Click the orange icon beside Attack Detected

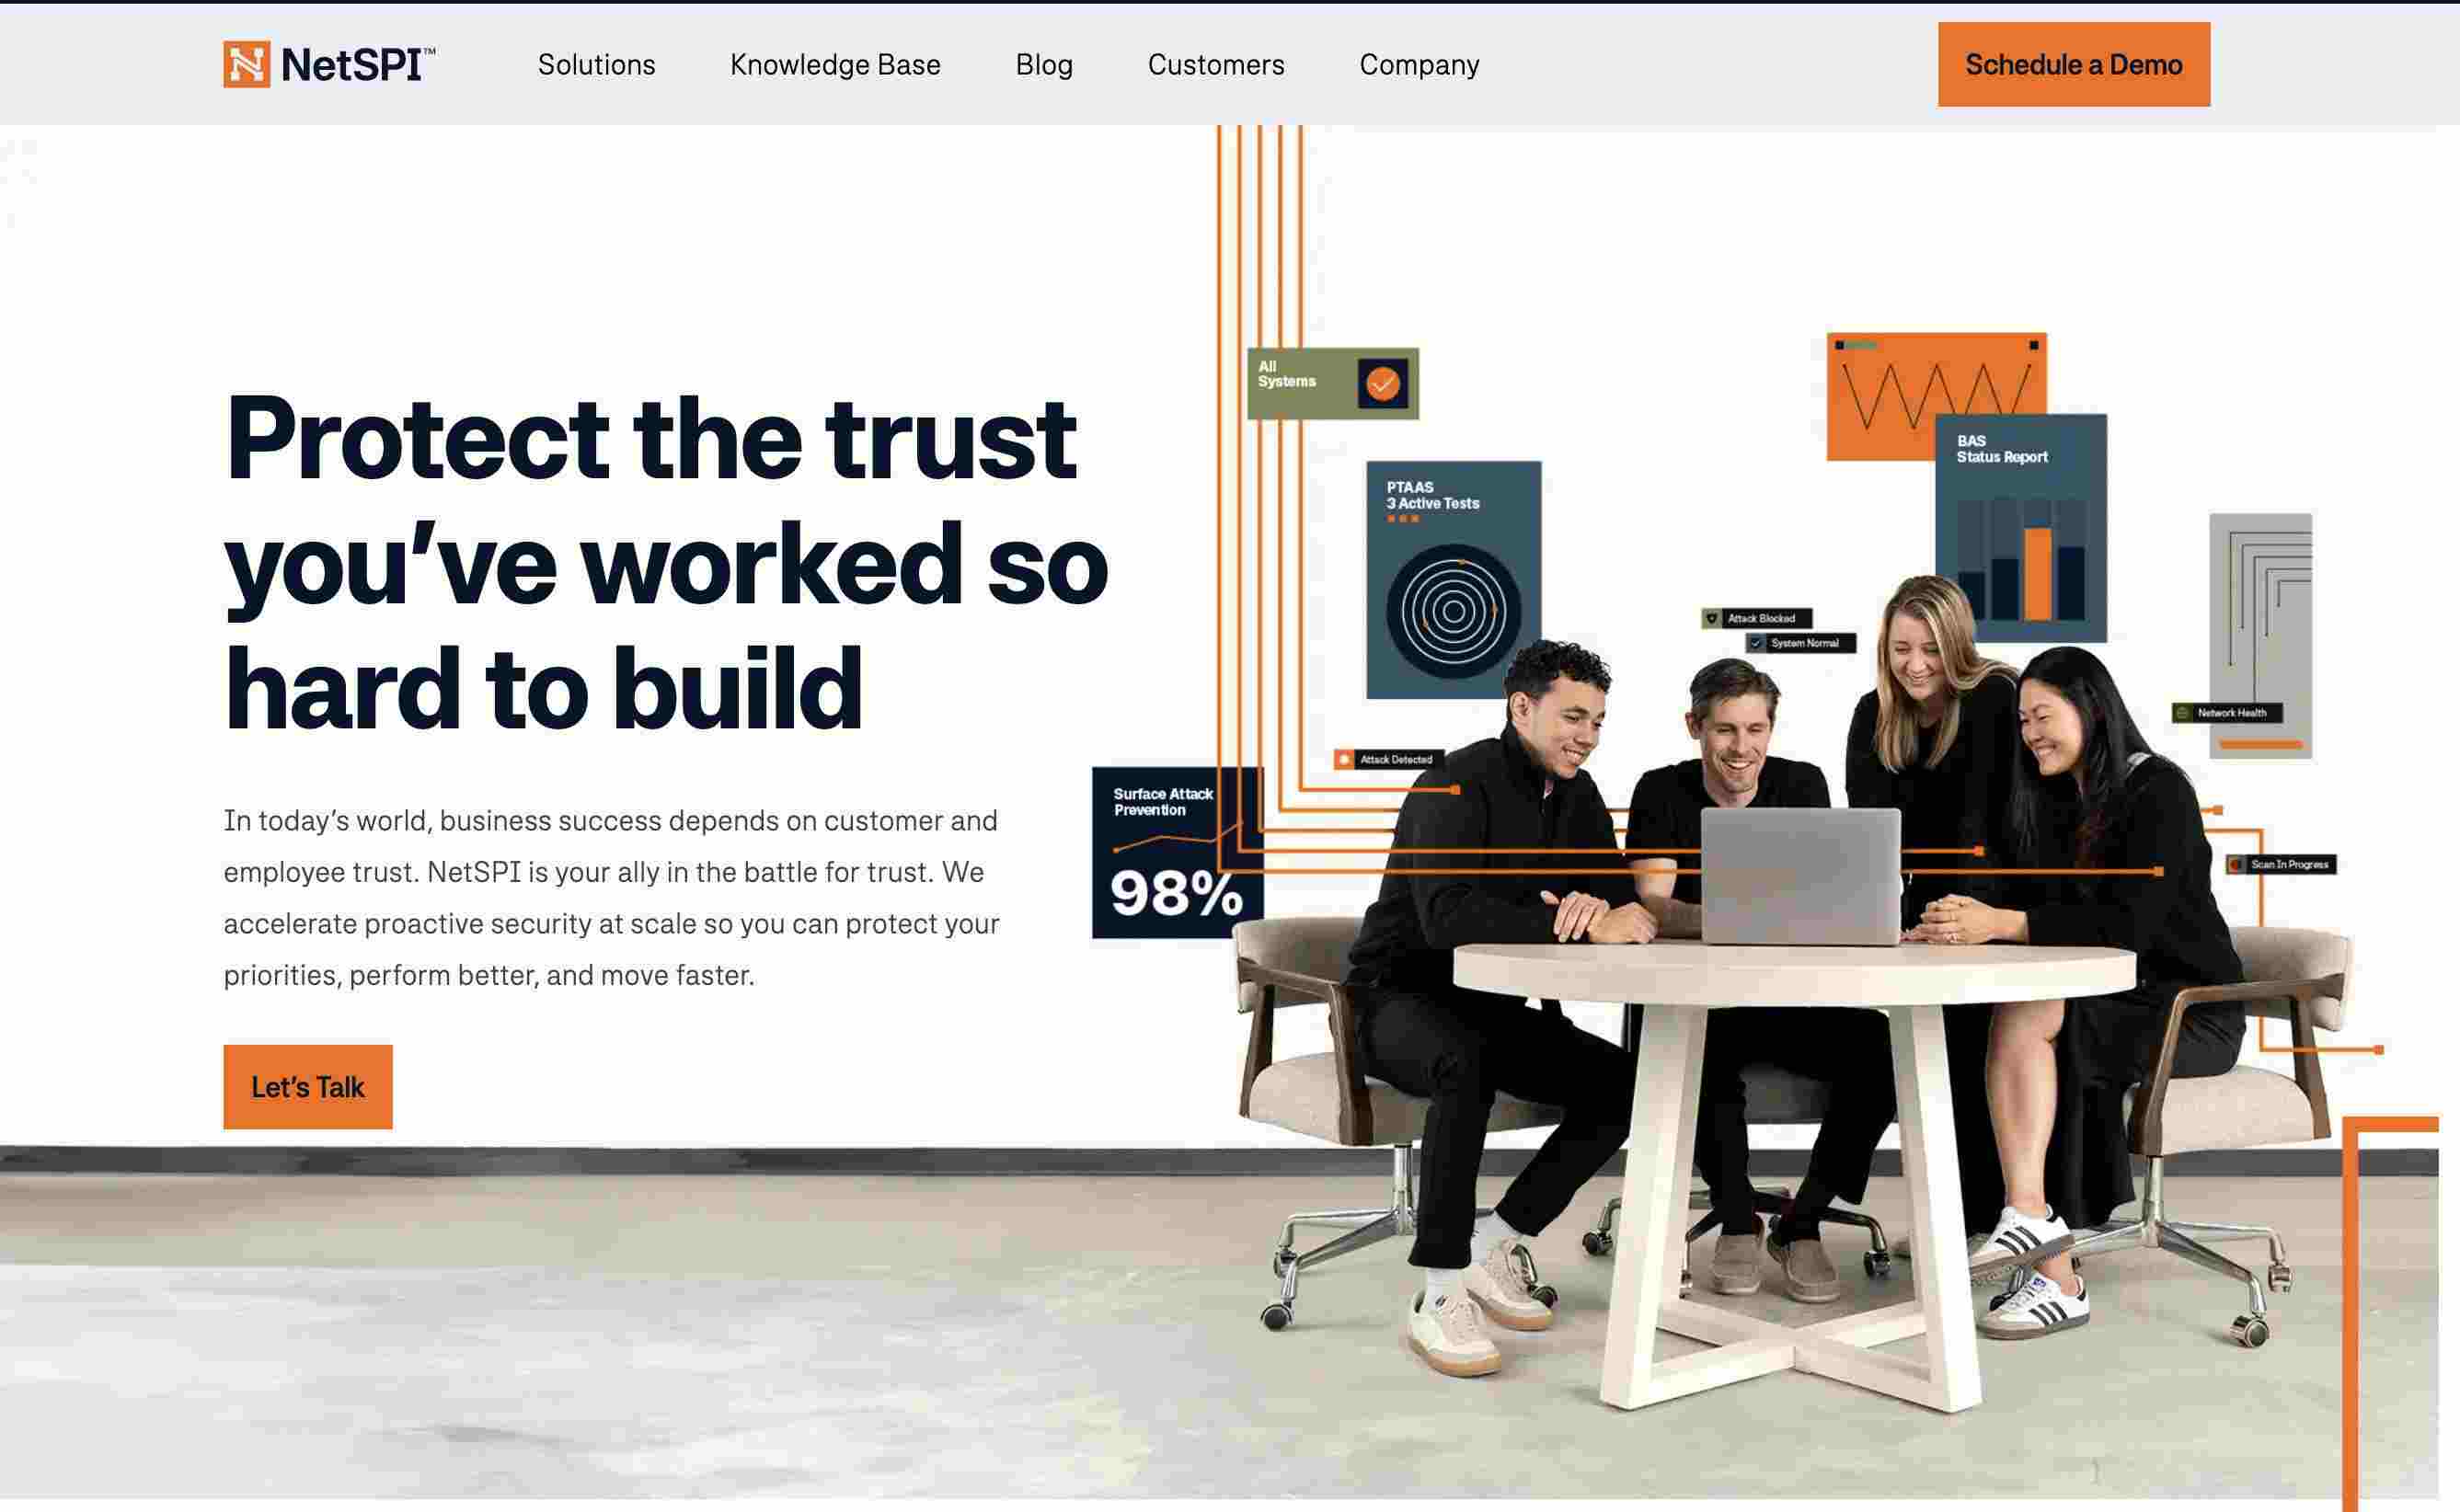(1345, 759)
